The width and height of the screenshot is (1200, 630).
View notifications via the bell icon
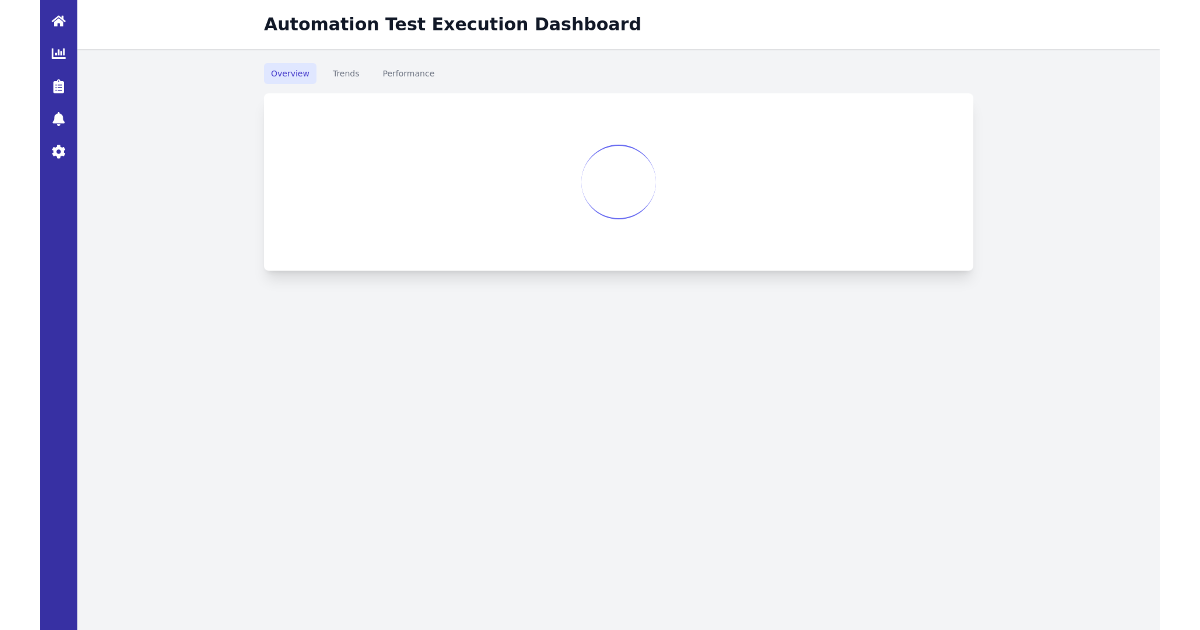click(58, 119)
